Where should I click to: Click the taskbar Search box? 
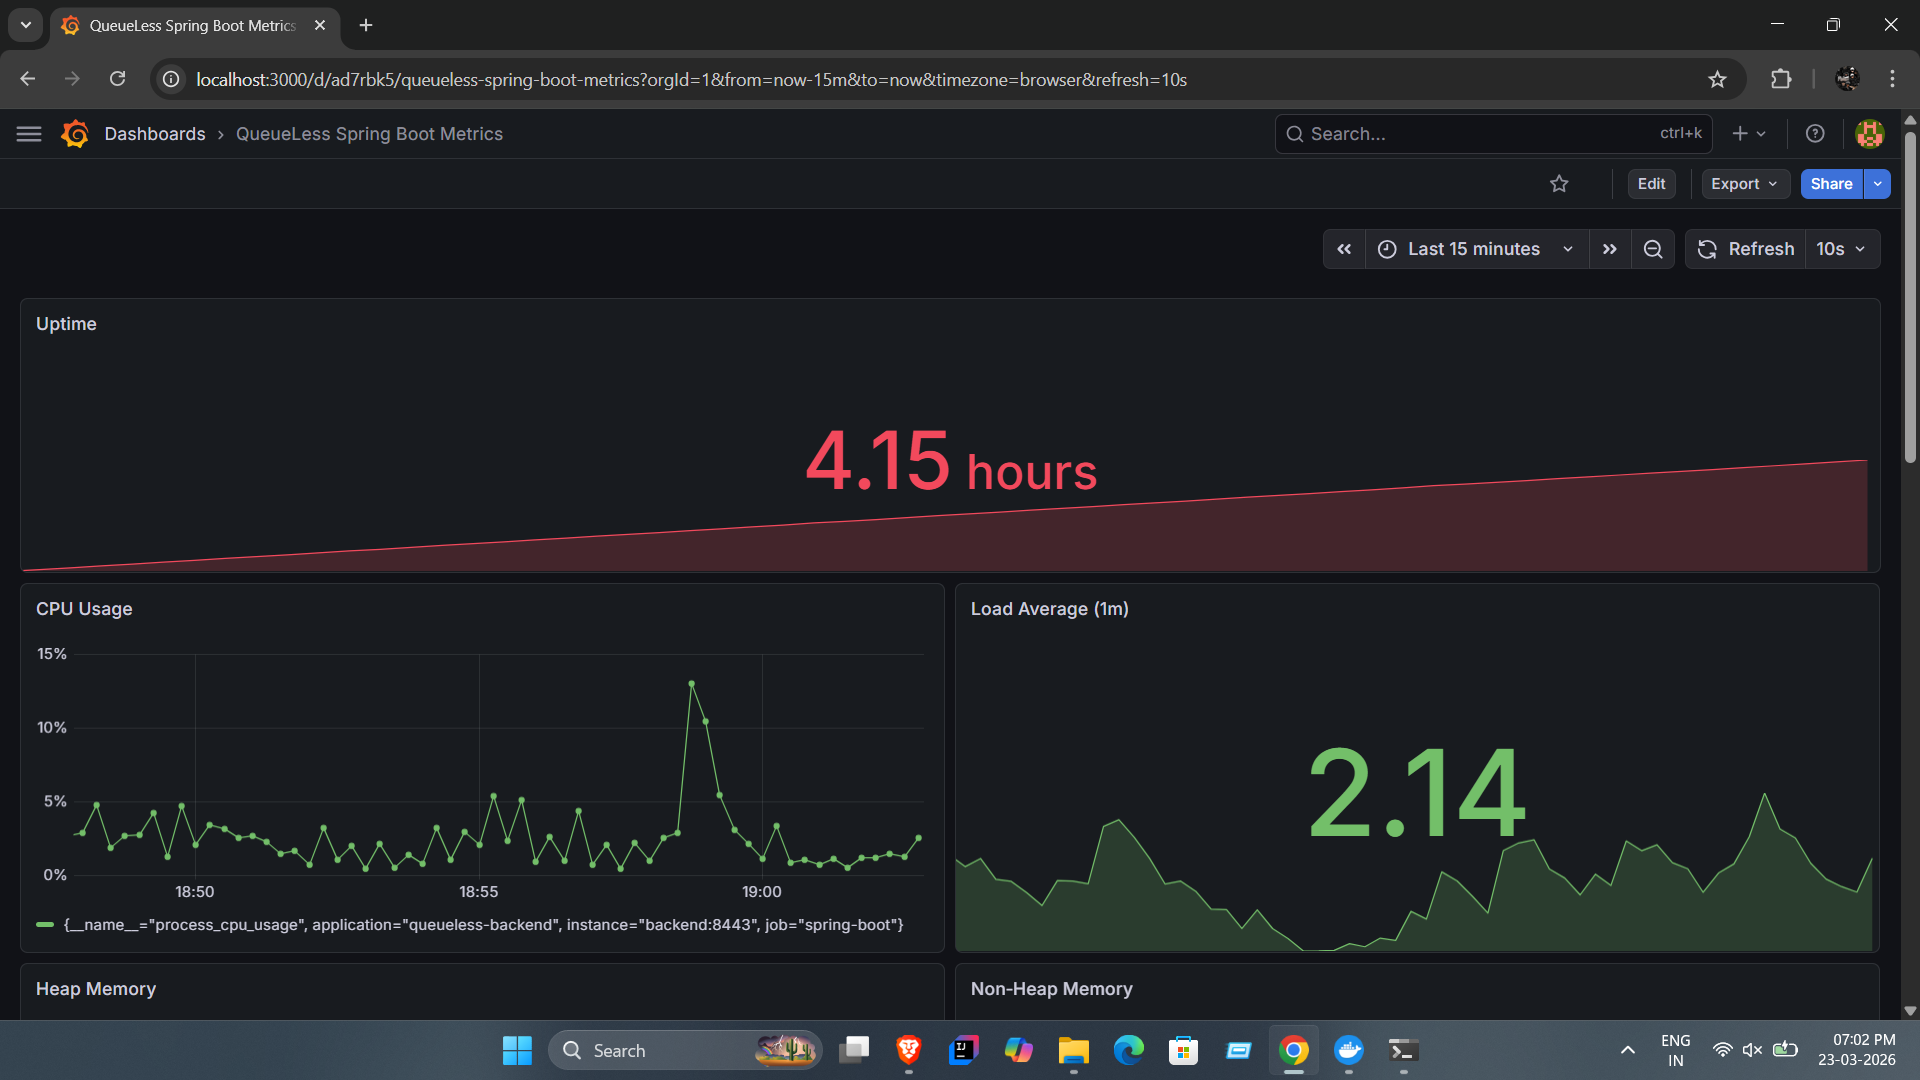pyautogui.click(x=685, y=1050)
